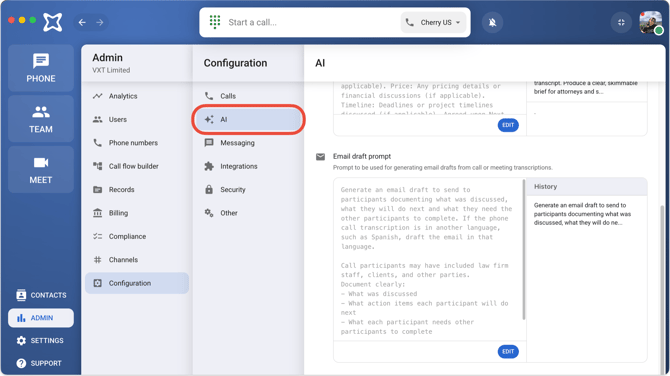
Task: Click the Email draft prompt heading
Action: (361, 156)
